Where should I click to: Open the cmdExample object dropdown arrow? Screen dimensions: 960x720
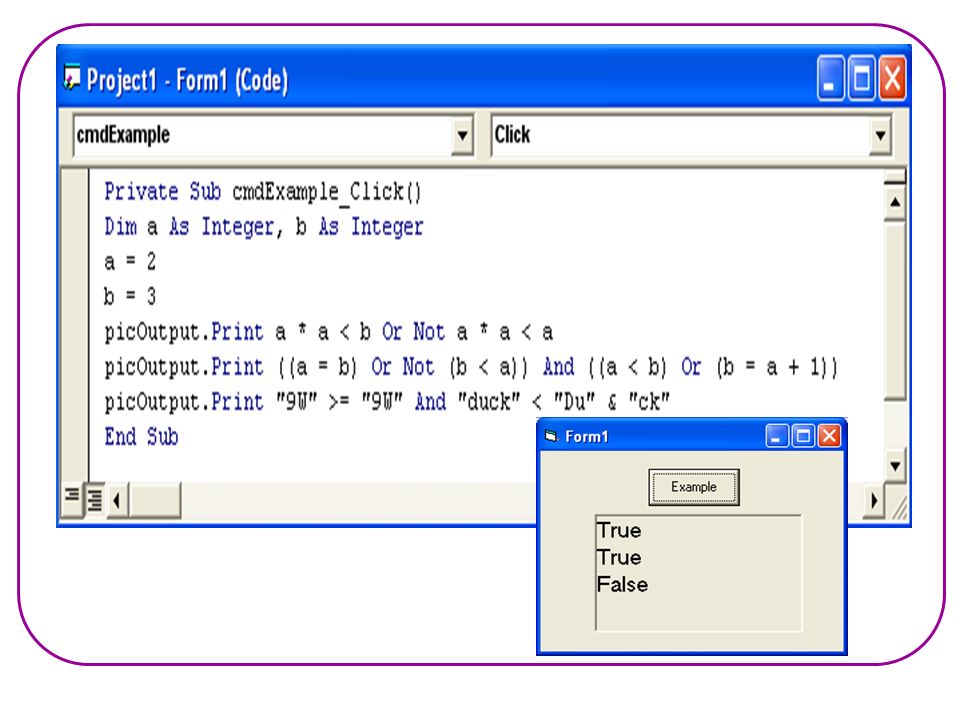click(x=462, y=135)
